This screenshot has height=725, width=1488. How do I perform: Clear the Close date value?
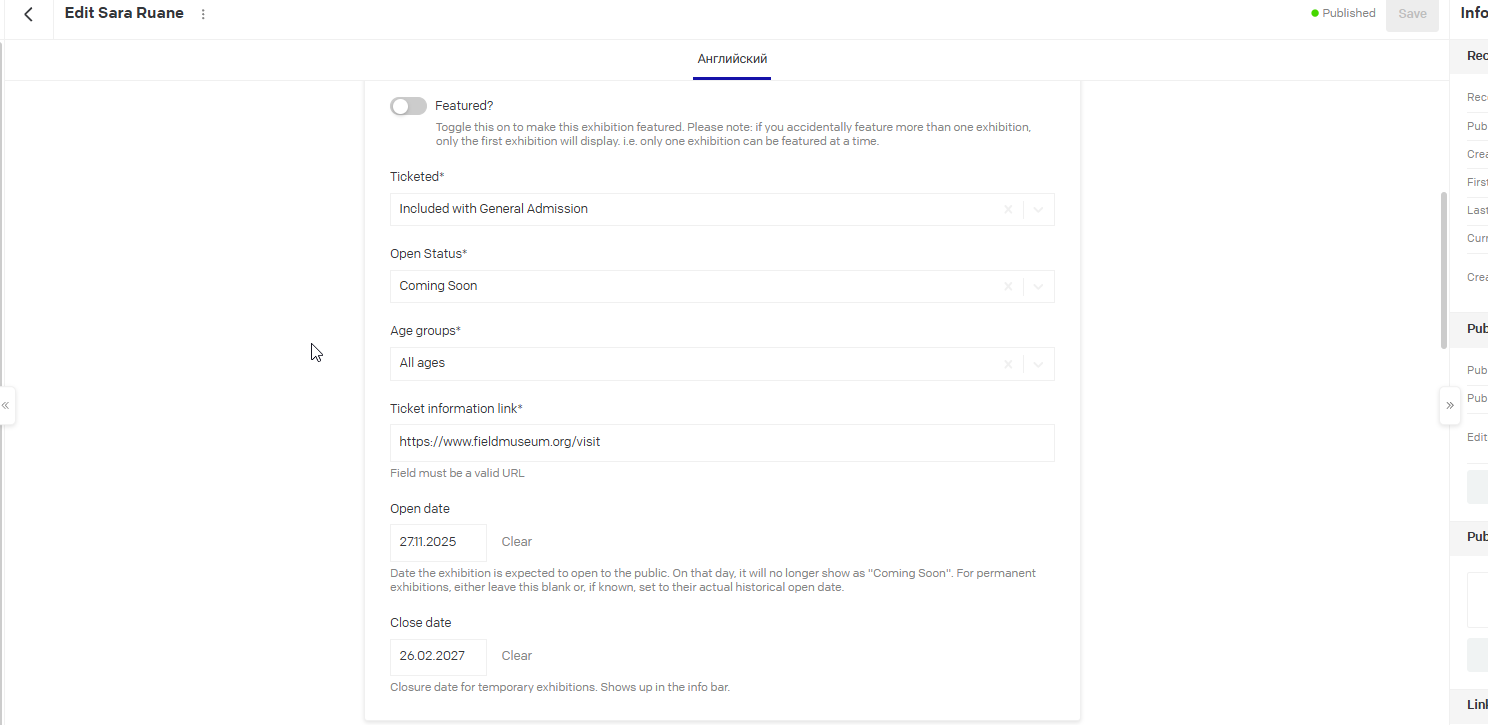coord(517,656)
